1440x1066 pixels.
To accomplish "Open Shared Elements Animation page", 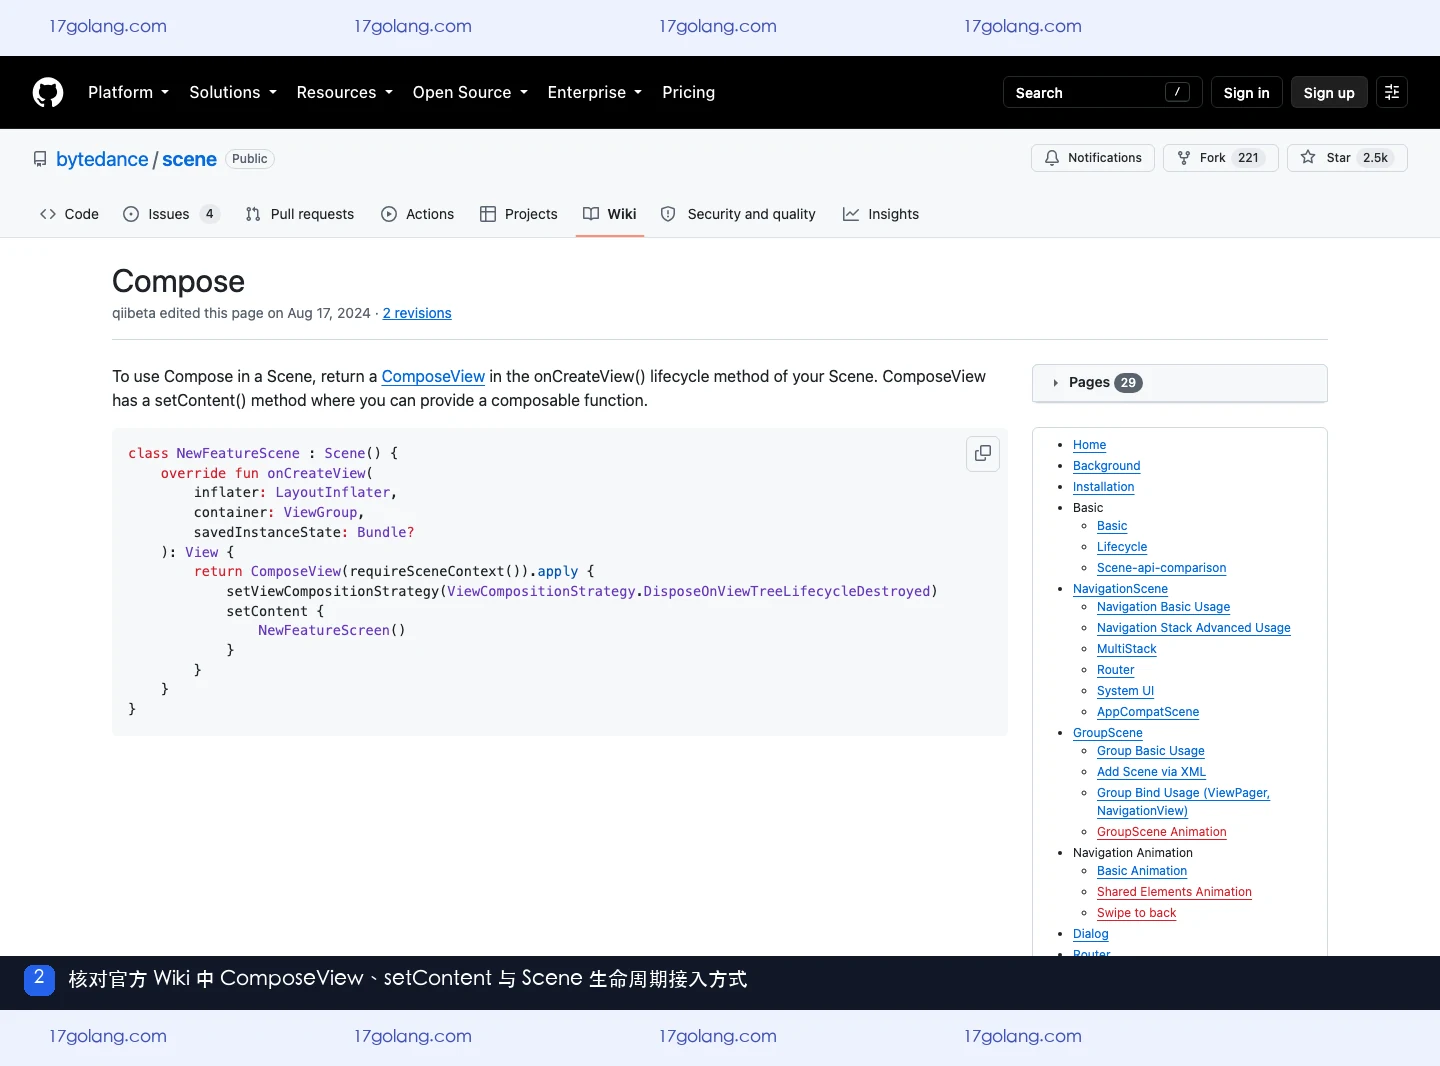I will (1174, 892).
